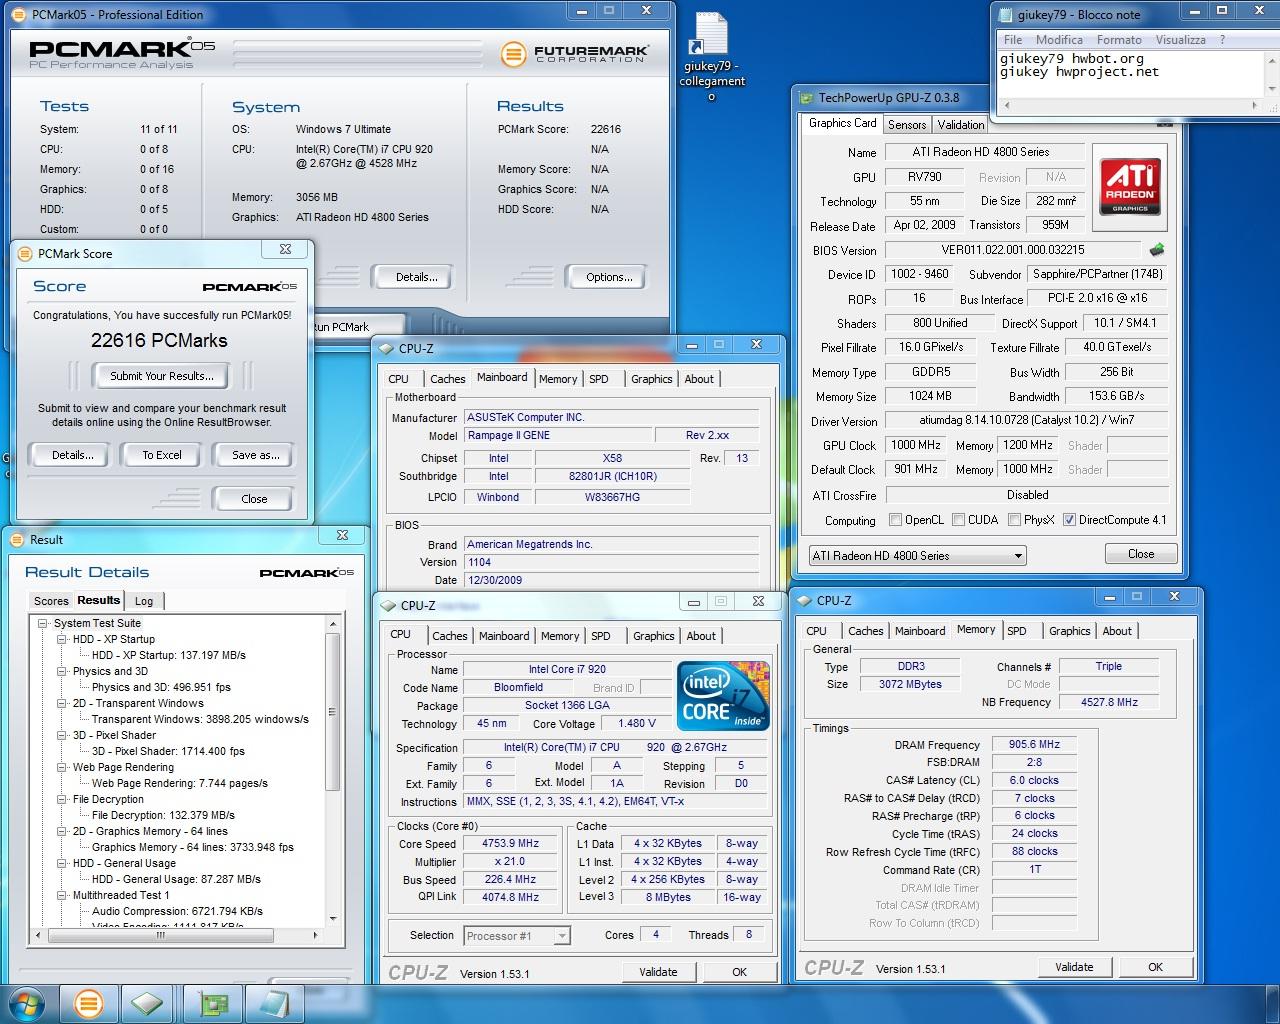Click the GPU-Z window title icon
1280x1024 pixels.
(x=806, y=98)
